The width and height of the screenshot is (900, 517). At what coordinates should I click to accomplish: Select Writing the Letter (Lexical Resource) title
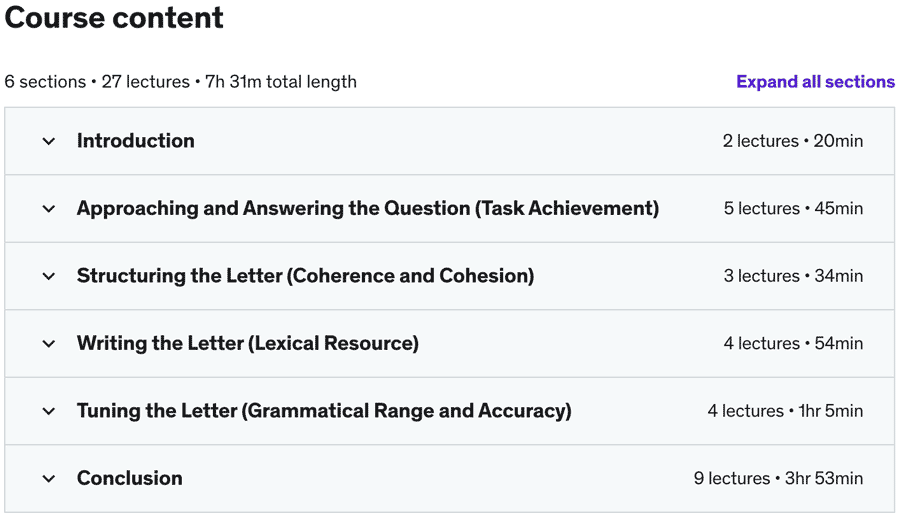(x=247, y=344)
